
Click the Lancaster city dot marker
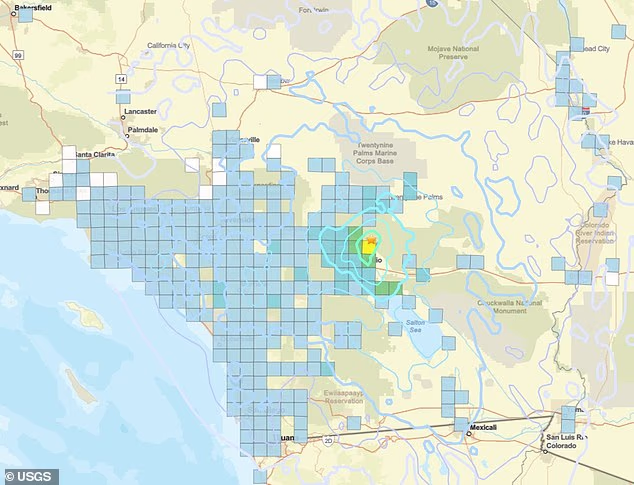(124, 118)
